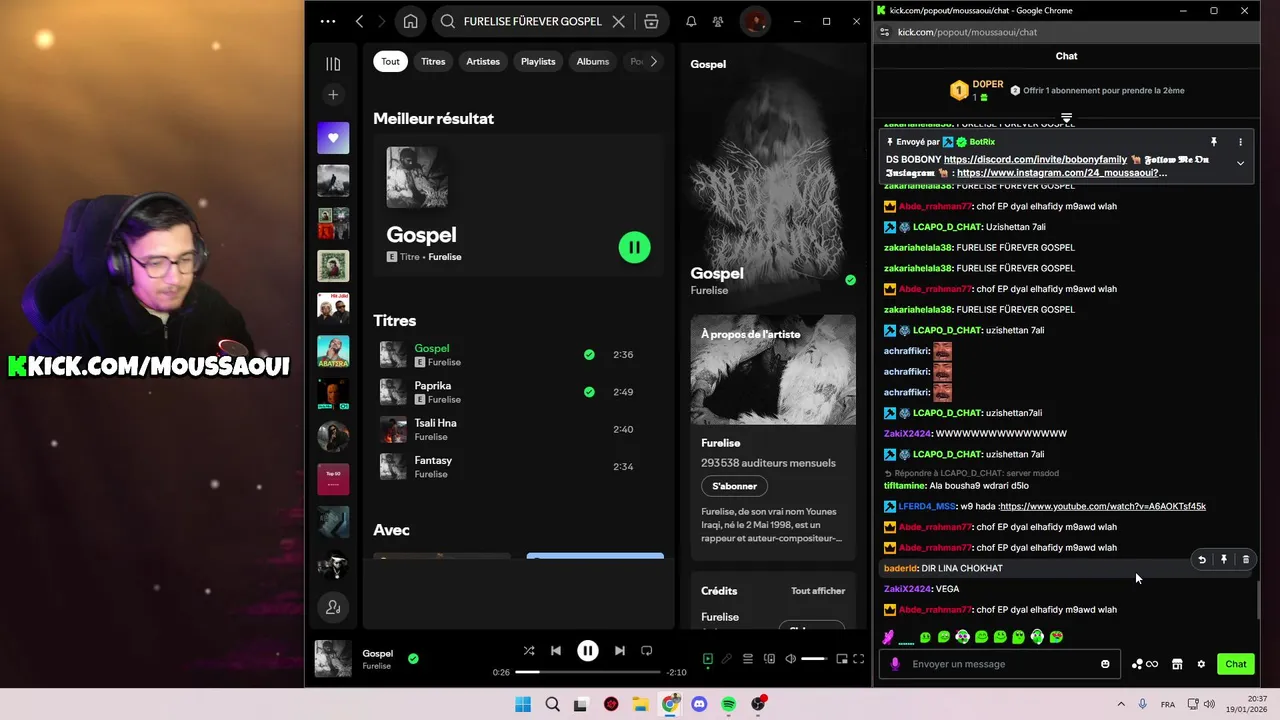This screenshot has height=720, width=1280.
Task: Seek within the song progress bar
Action: (588, 672)
